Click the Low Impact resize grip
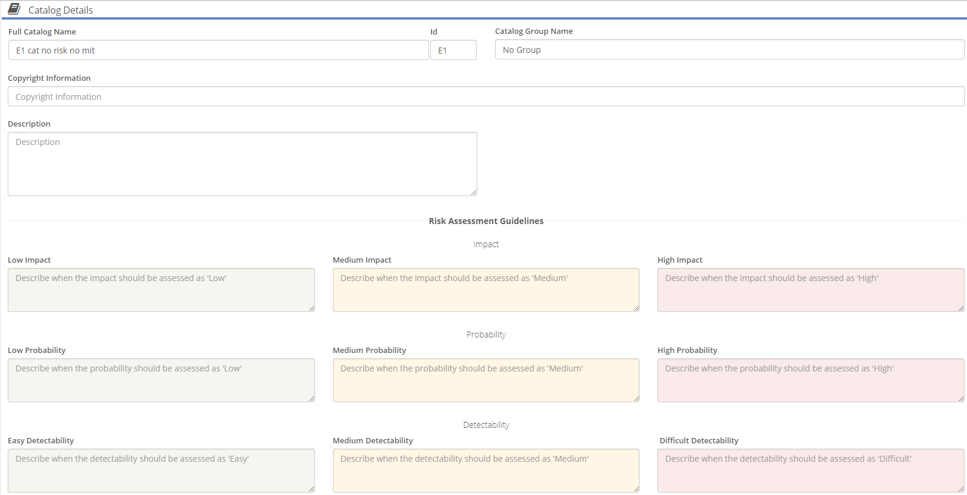The width and height of the screenshot is (967, 495). [x=311, y=308]
